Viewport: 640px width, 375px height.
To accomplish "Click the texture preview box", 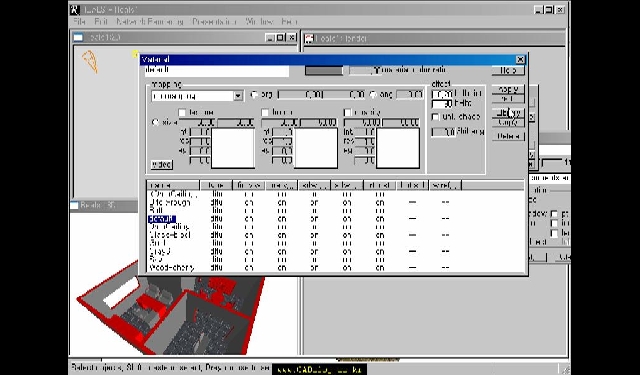I will click(233, 148).
